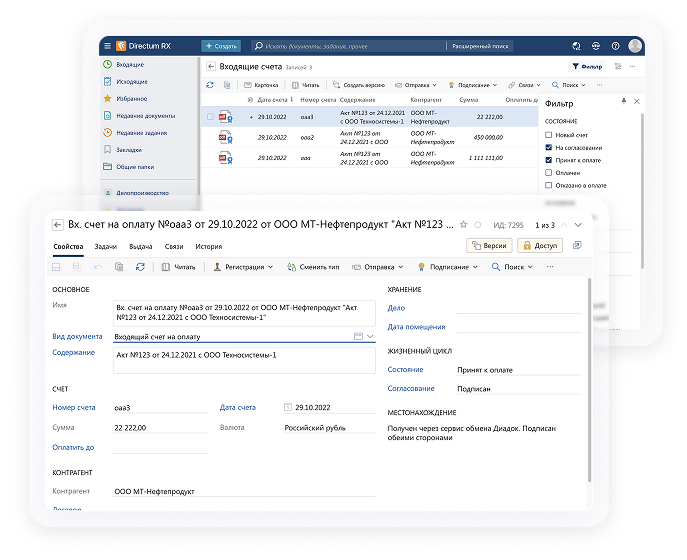687x560 pixels.
Task: Open the hamburger menu in Directum RX
Action: pyautogui.click(x=107, y=46)
